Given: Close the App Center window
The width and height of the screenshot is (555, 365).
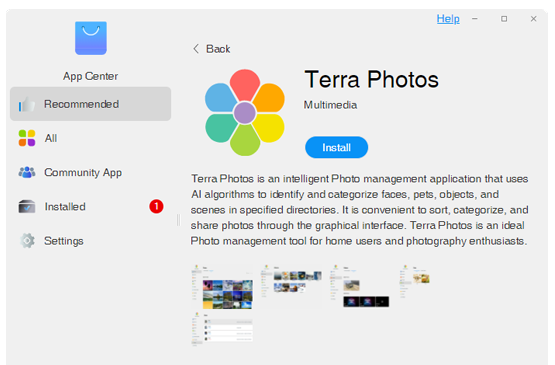Looking at the screenshot, I should [x=533, y=18].
